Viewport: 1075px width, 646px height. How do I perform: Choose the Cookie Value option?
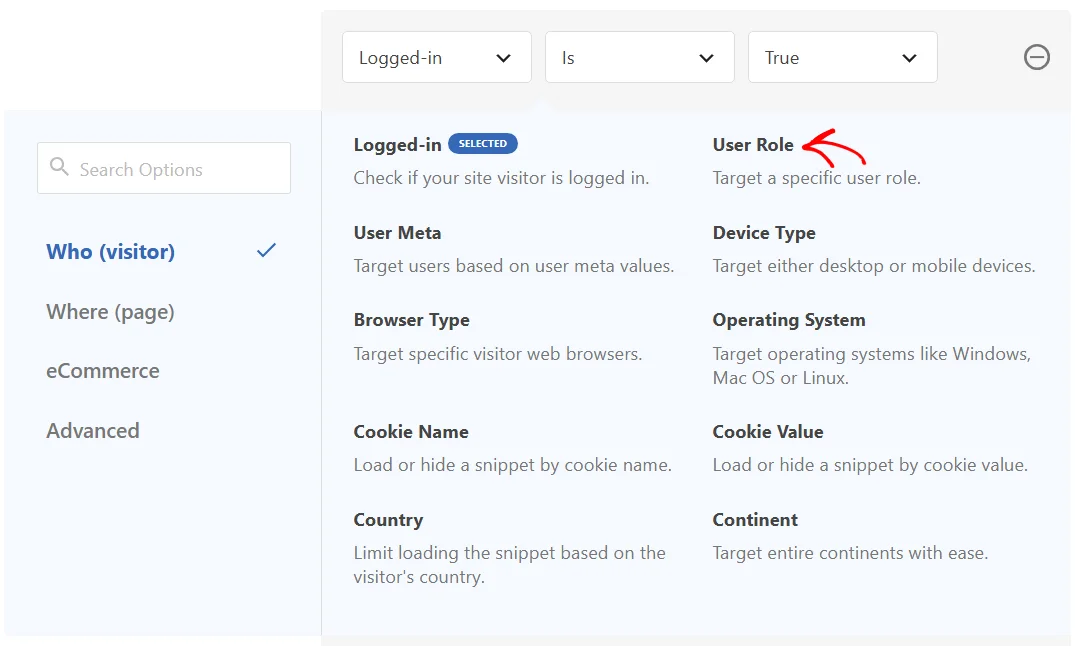[x=768, y=431]
